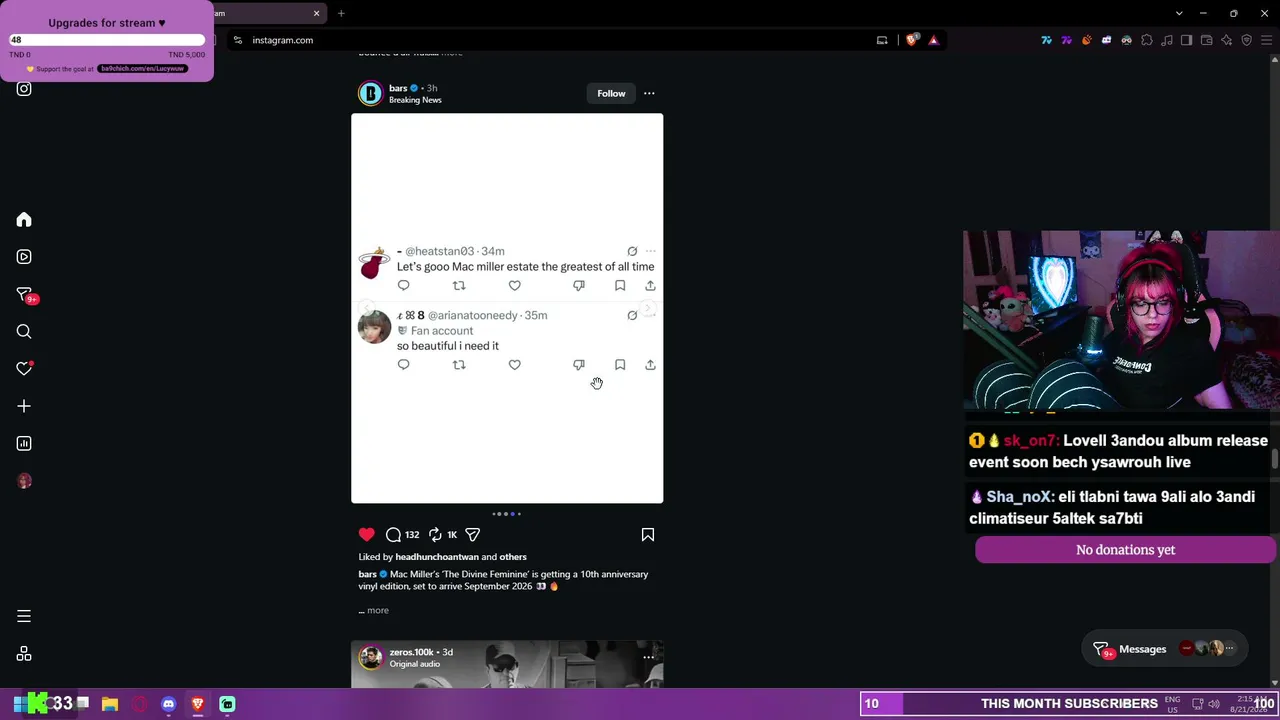The width and height of the screenshot is (1280, 720).
Task: Open the blue 7TV extension icon
Action: pos(1046,40)
